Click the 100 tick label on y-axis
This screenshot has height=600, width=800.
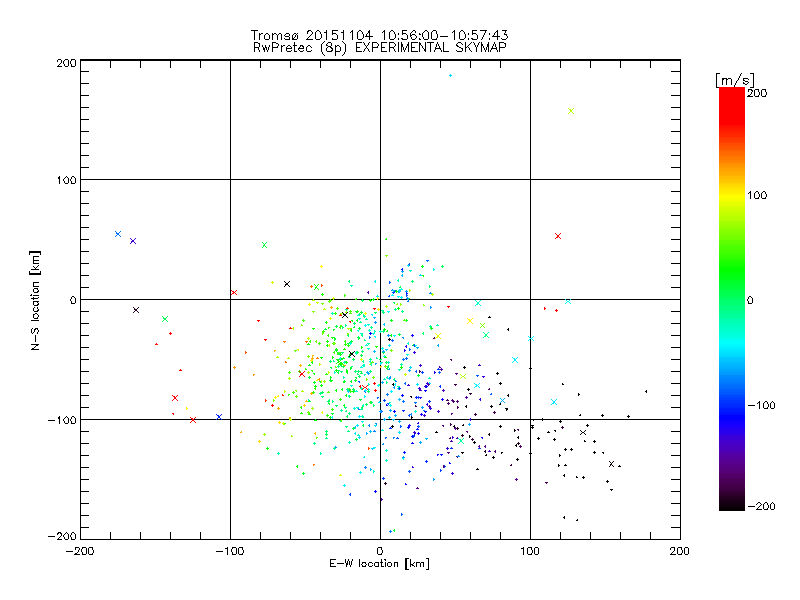pos(66,180)
